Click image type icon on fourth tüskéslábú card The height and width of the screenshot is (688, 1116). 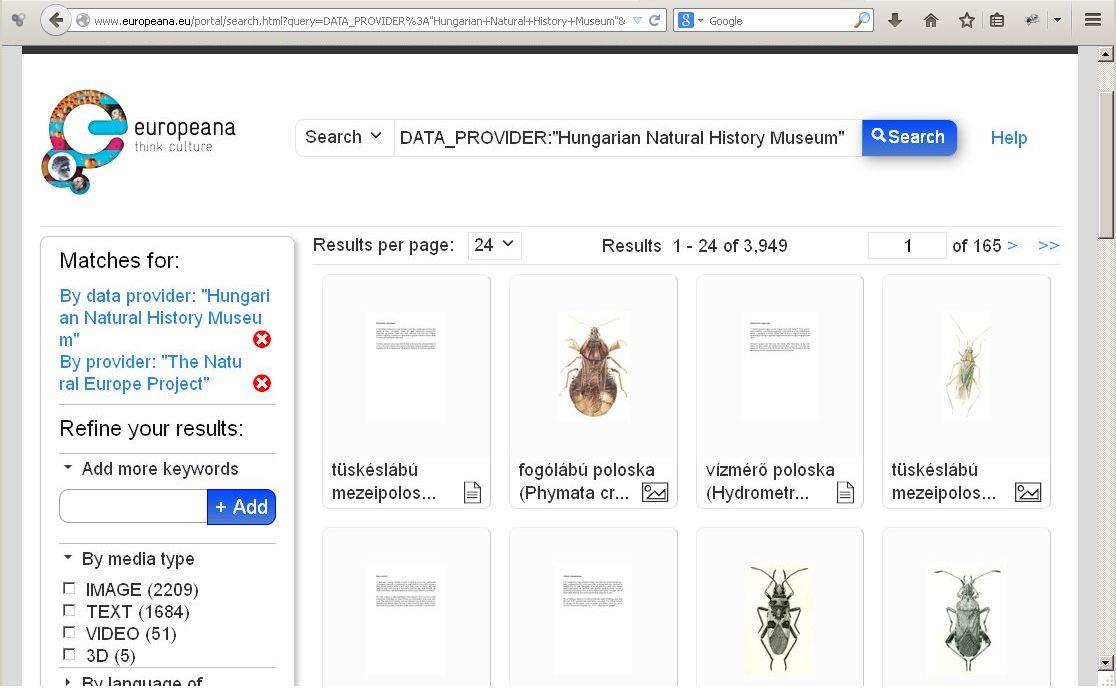pos(1028,492)
